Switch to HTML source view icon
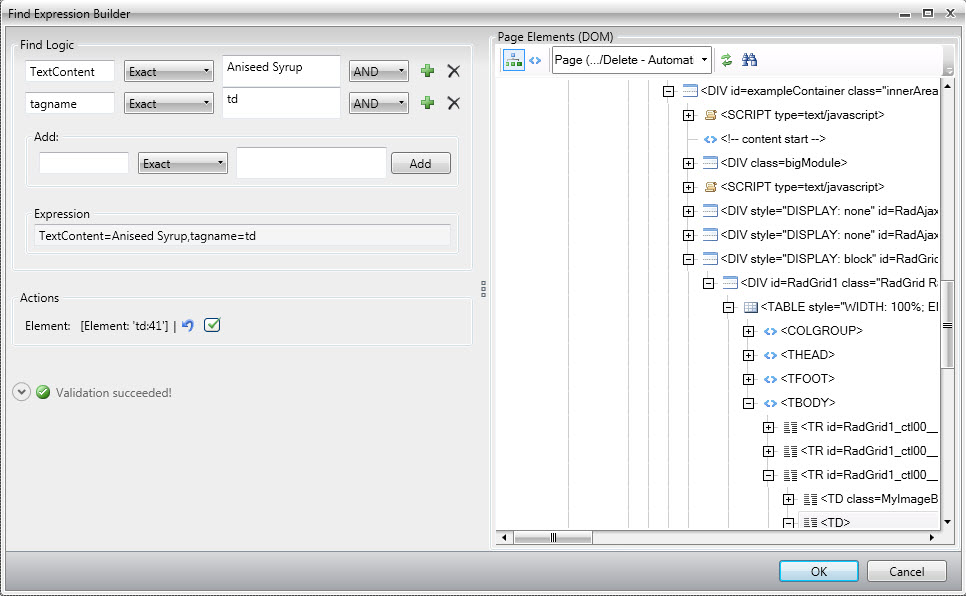The width and height of the screenshot is (966, 596). (x=535, y=60)
